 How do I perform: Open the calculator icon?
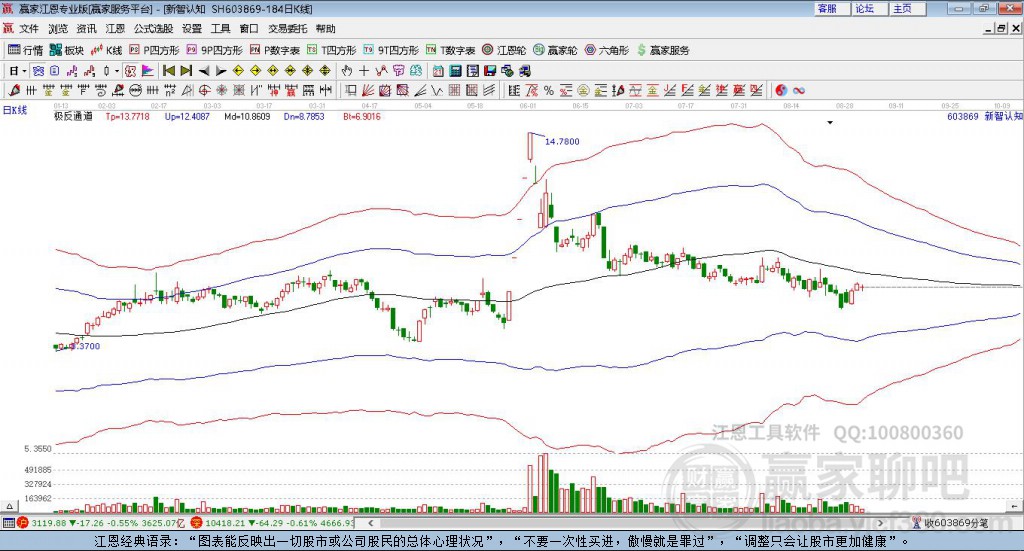(455, 71)
